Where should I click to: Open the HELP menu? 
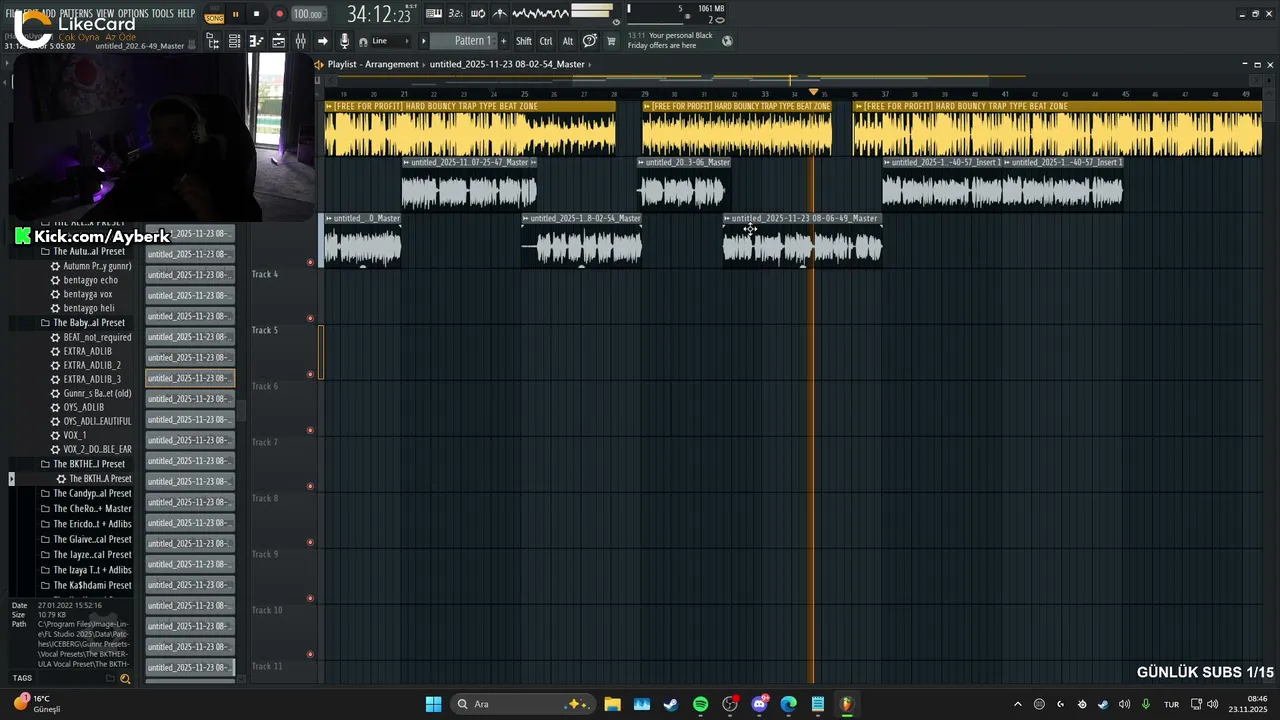click(186, 14)
